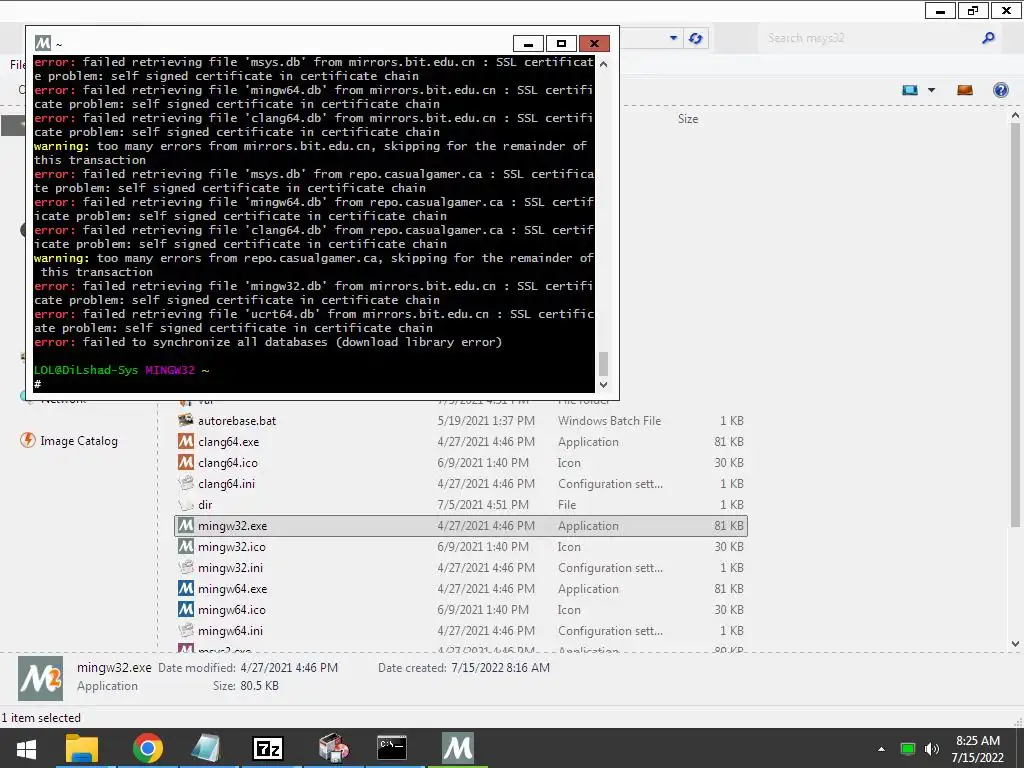The image size is (1024, 768).
Task: Click the speaker volume tray icon
Action: pos(932,749)
